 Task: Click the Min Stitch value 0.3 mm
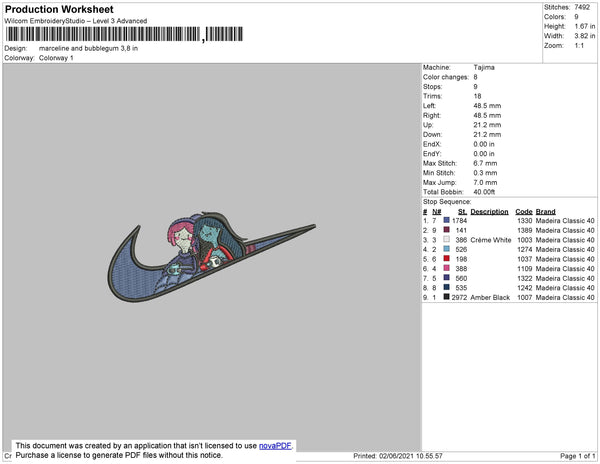485,173
